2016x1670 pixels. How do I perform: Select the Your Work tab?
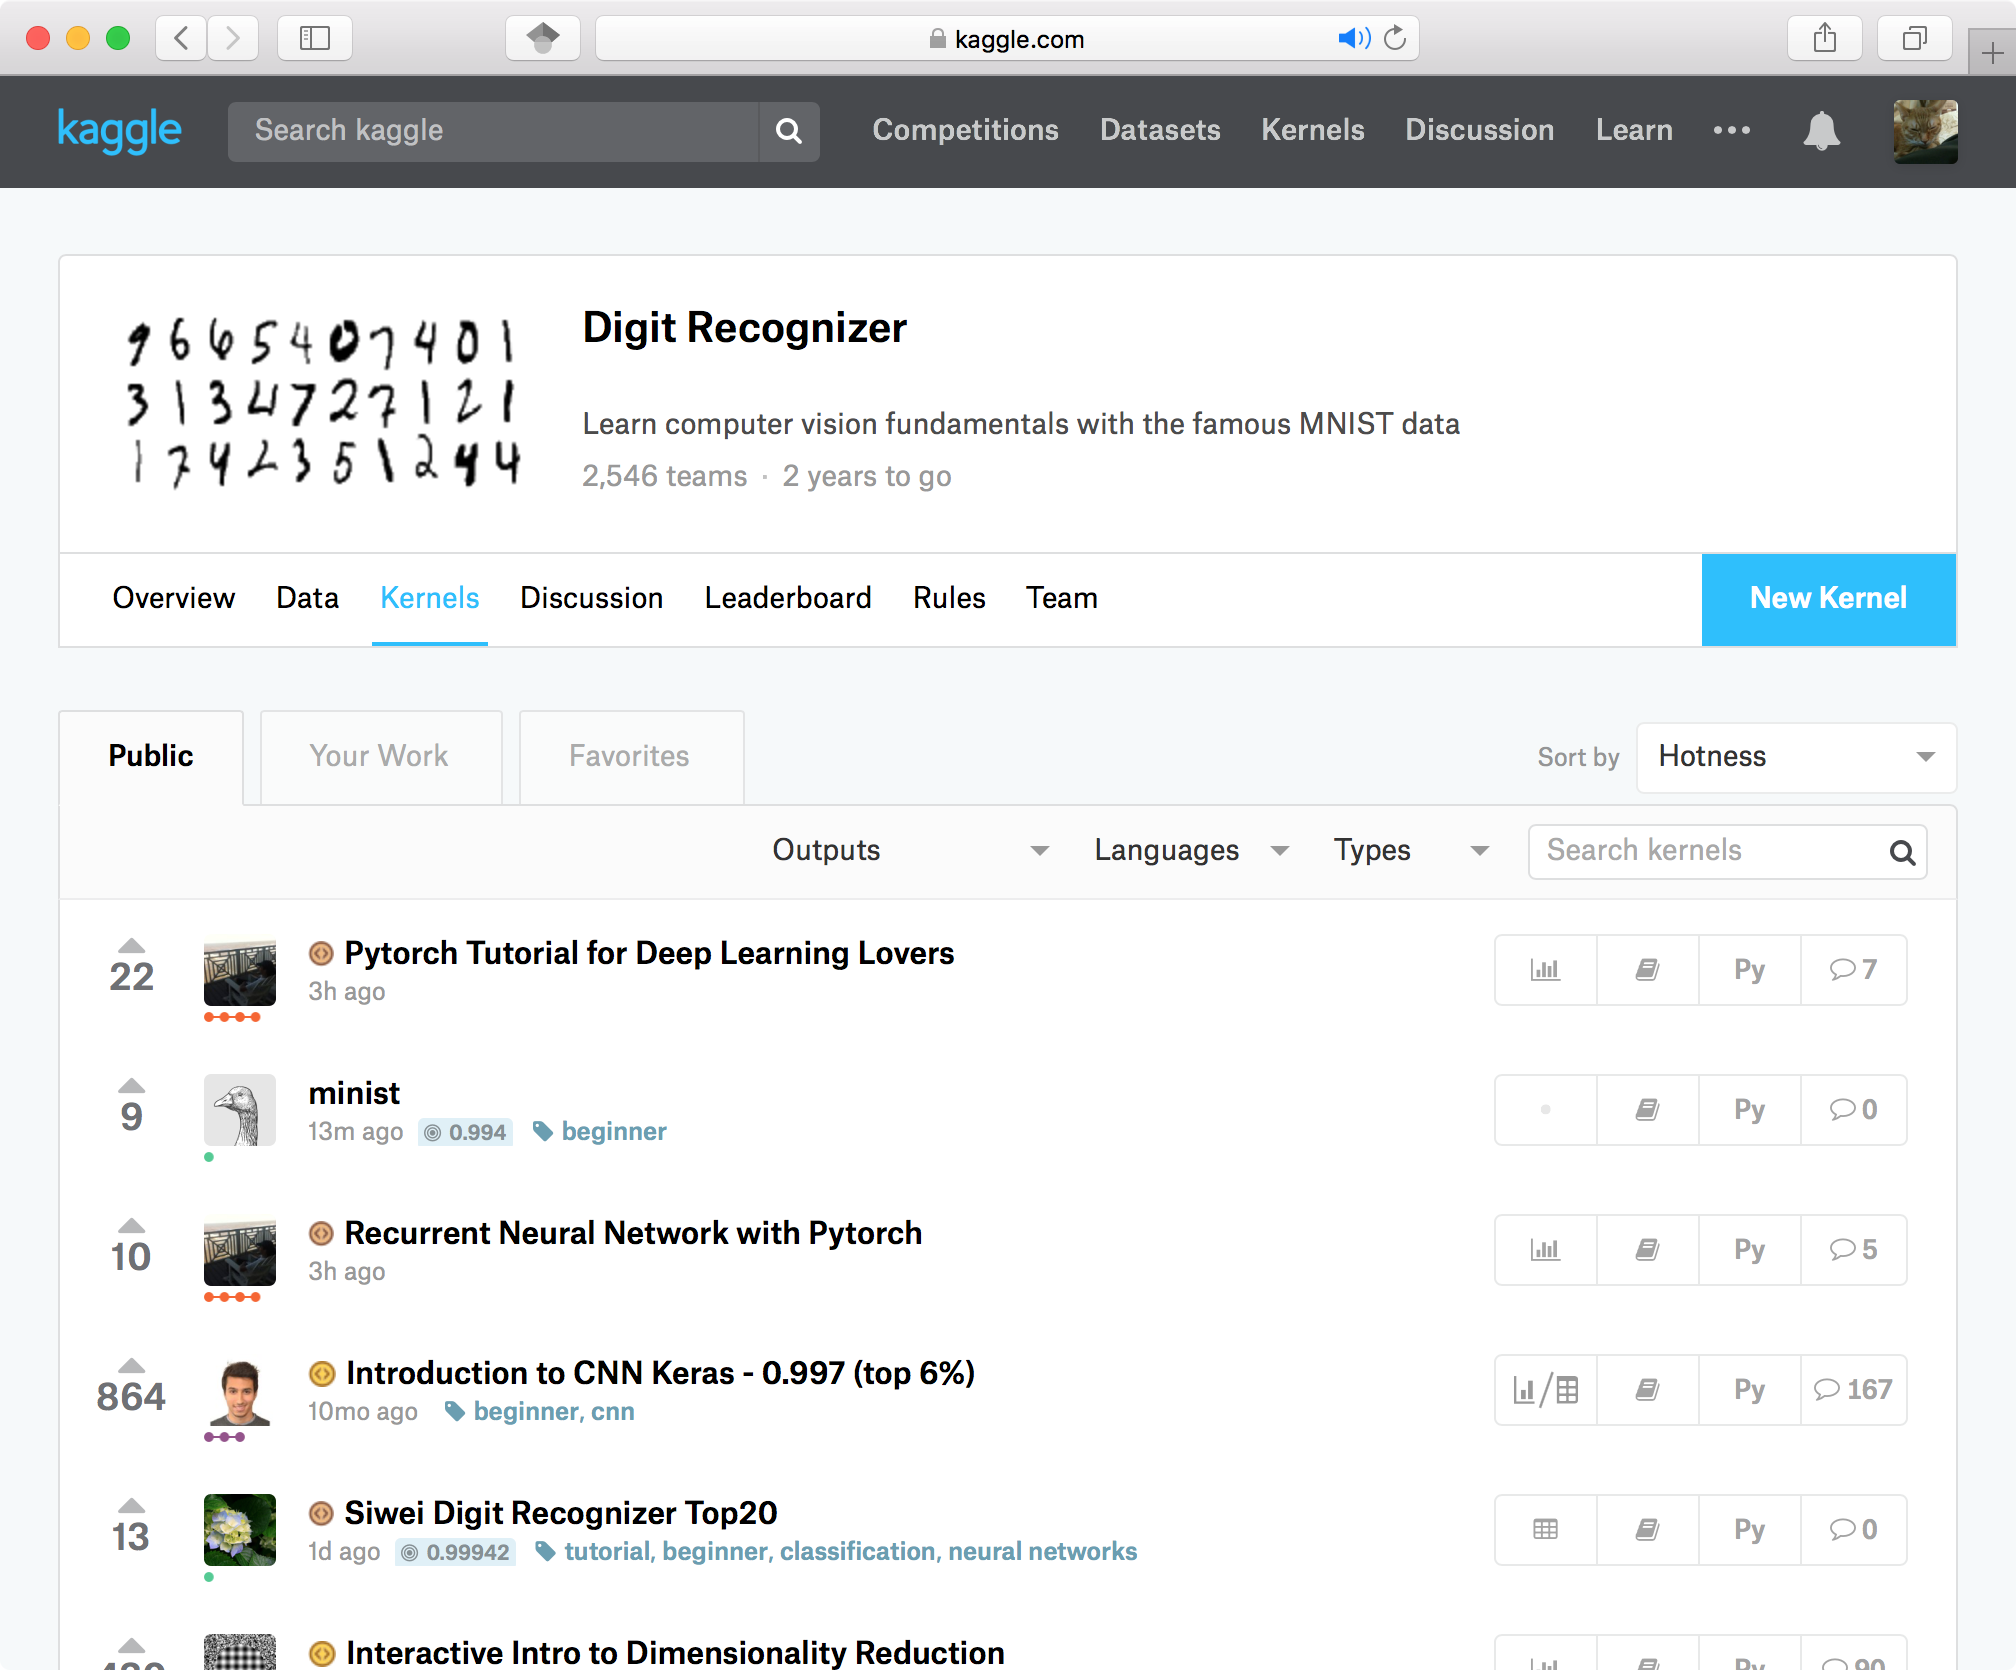point(379,756)
